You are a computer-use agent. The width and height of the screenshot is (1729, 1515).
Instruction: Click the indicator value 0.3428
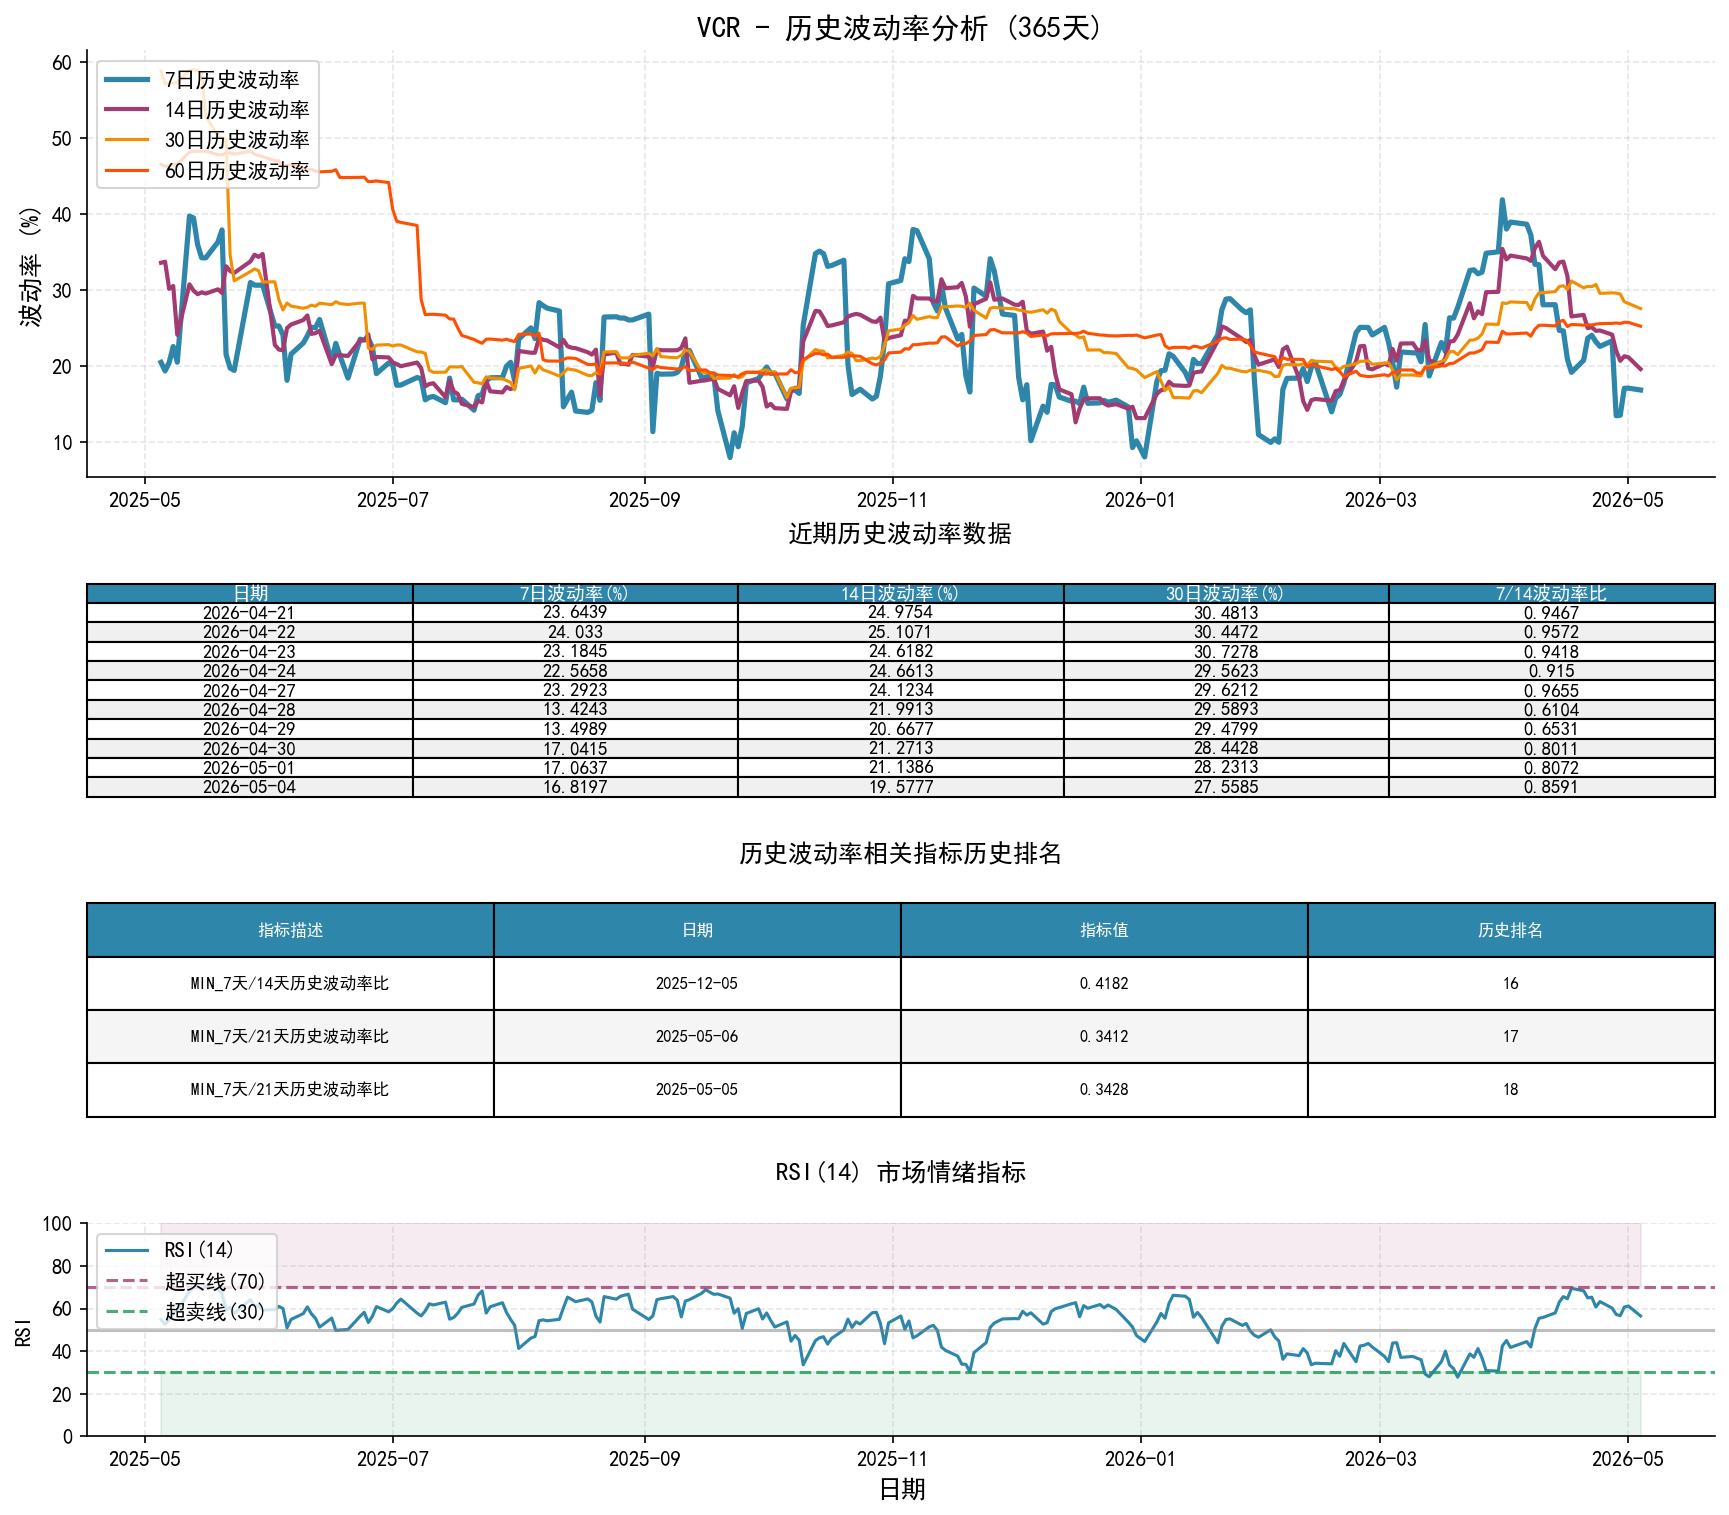pos(1104,1089)
